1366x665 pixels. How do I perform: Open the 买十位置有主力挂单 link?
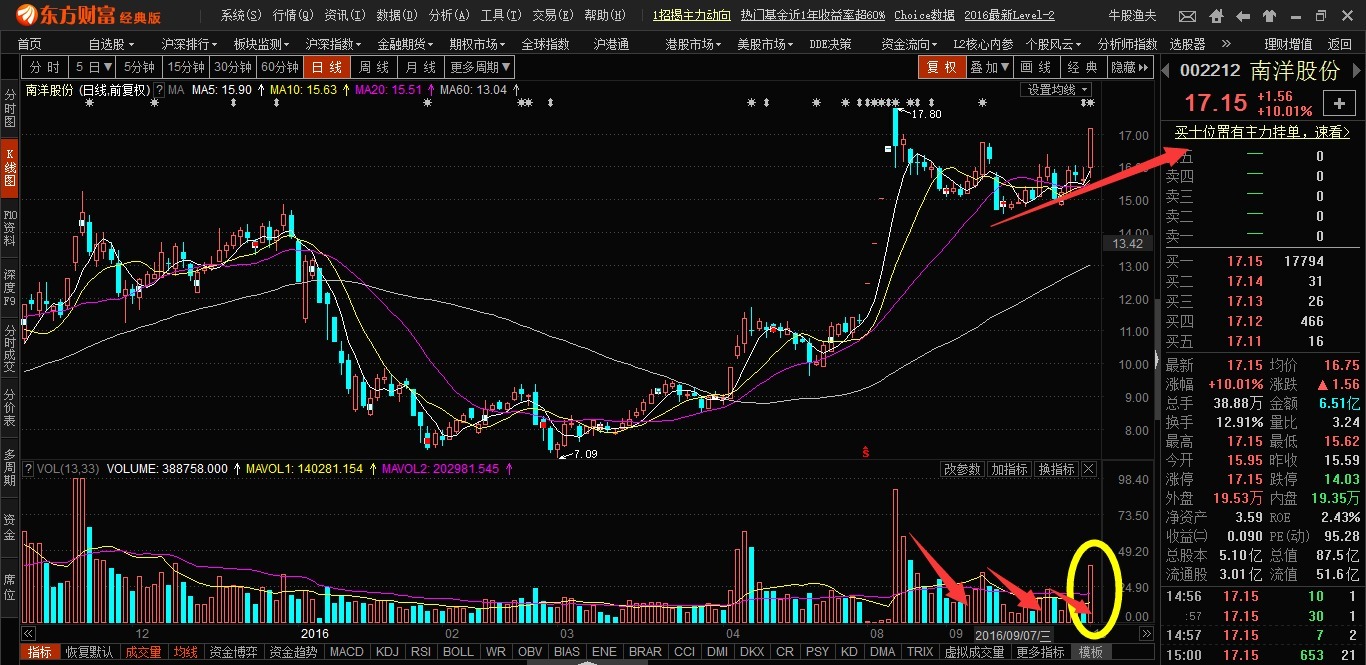click(x=1261, y=132)
